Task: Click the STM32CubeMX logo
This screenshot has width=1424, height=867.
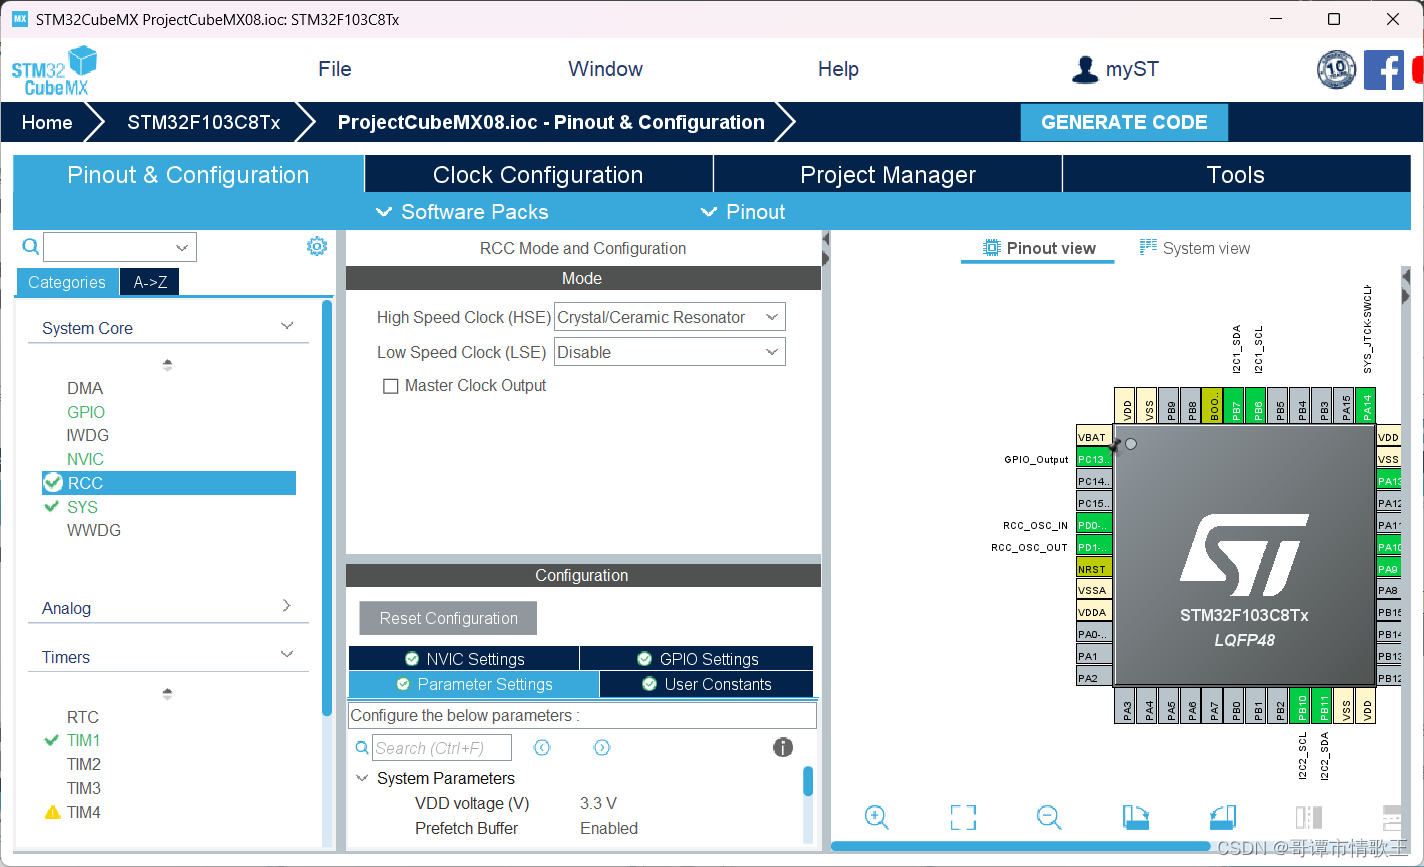Action: (x=54, y=70)
